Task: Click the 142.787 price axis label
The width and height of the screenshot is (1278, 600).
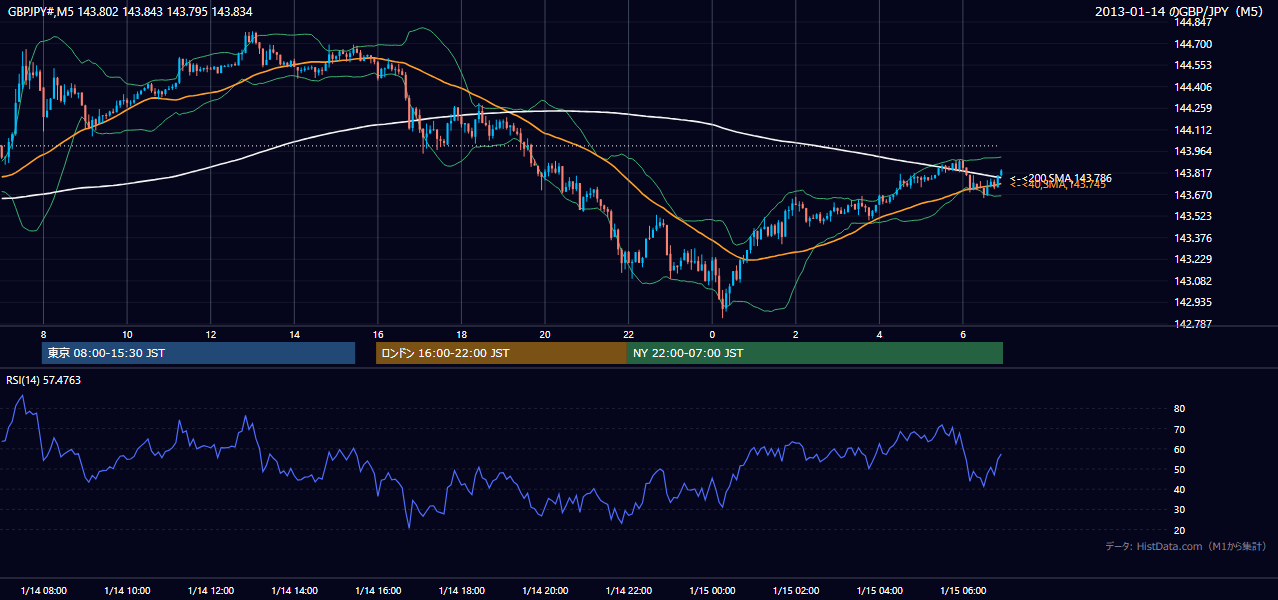Action: tap(1194, 324)
